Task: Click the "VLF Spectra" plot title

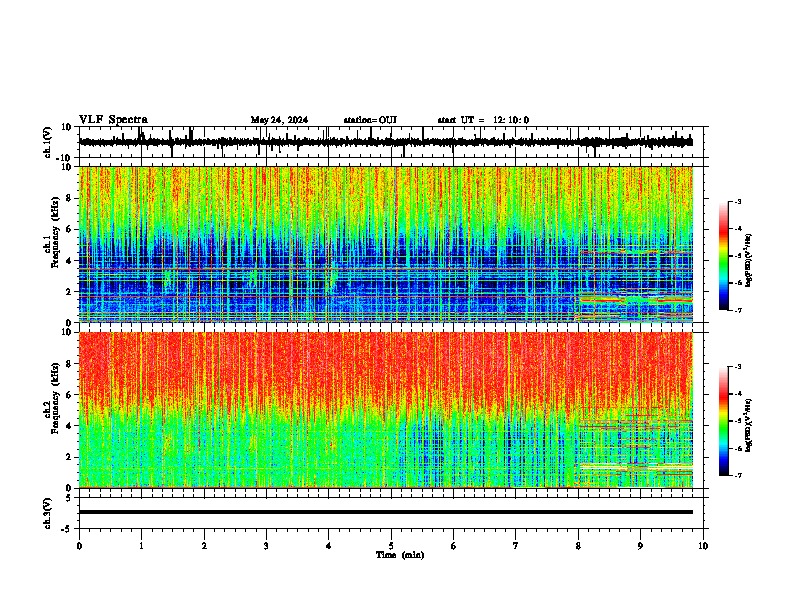Action: click(113, 119)
